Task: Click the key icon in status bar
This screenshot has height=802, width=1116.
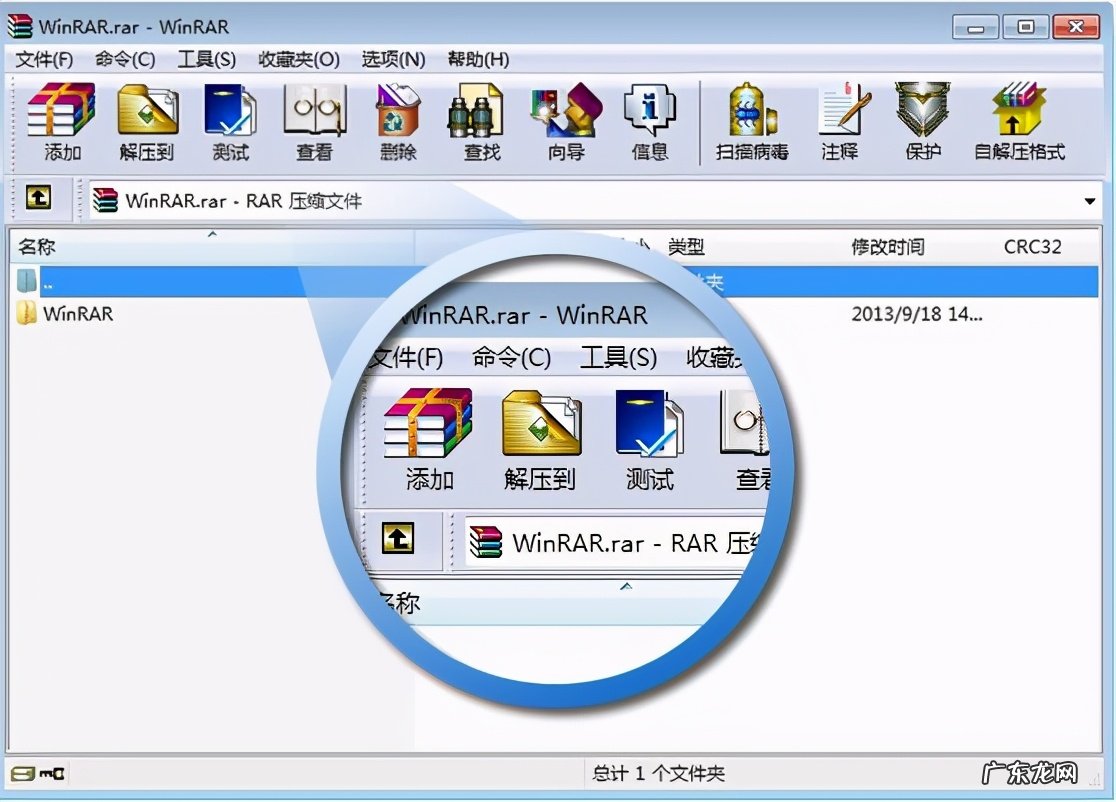Action: (51, 774)
